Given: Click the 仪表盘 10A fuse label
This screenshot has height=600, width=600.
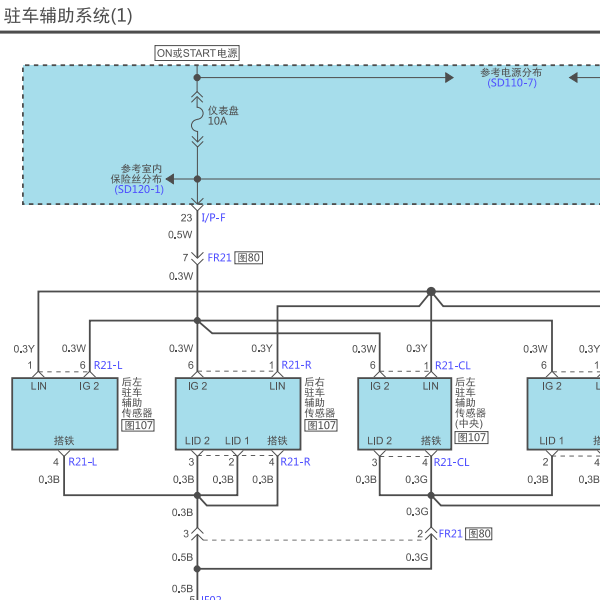Looking at the screenshot, I should point(223,116).
